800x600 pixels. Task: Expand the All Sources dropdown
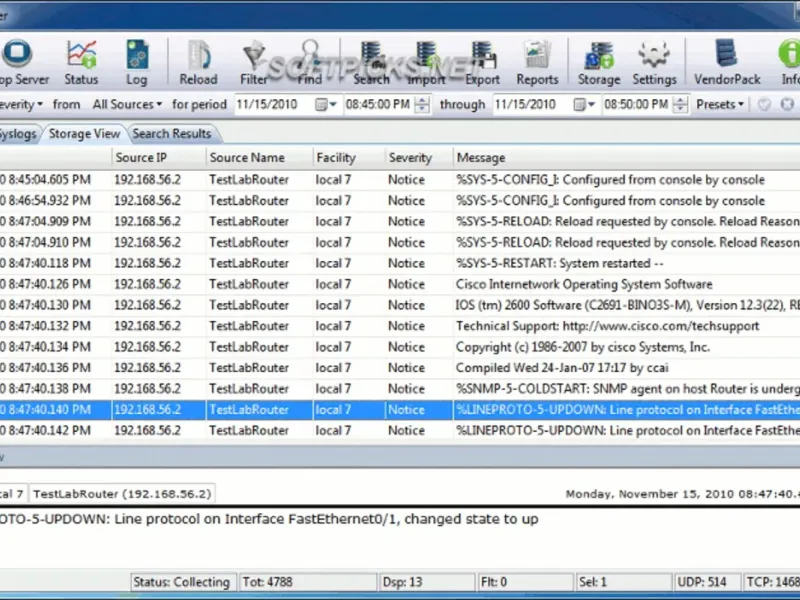(127, 105)
